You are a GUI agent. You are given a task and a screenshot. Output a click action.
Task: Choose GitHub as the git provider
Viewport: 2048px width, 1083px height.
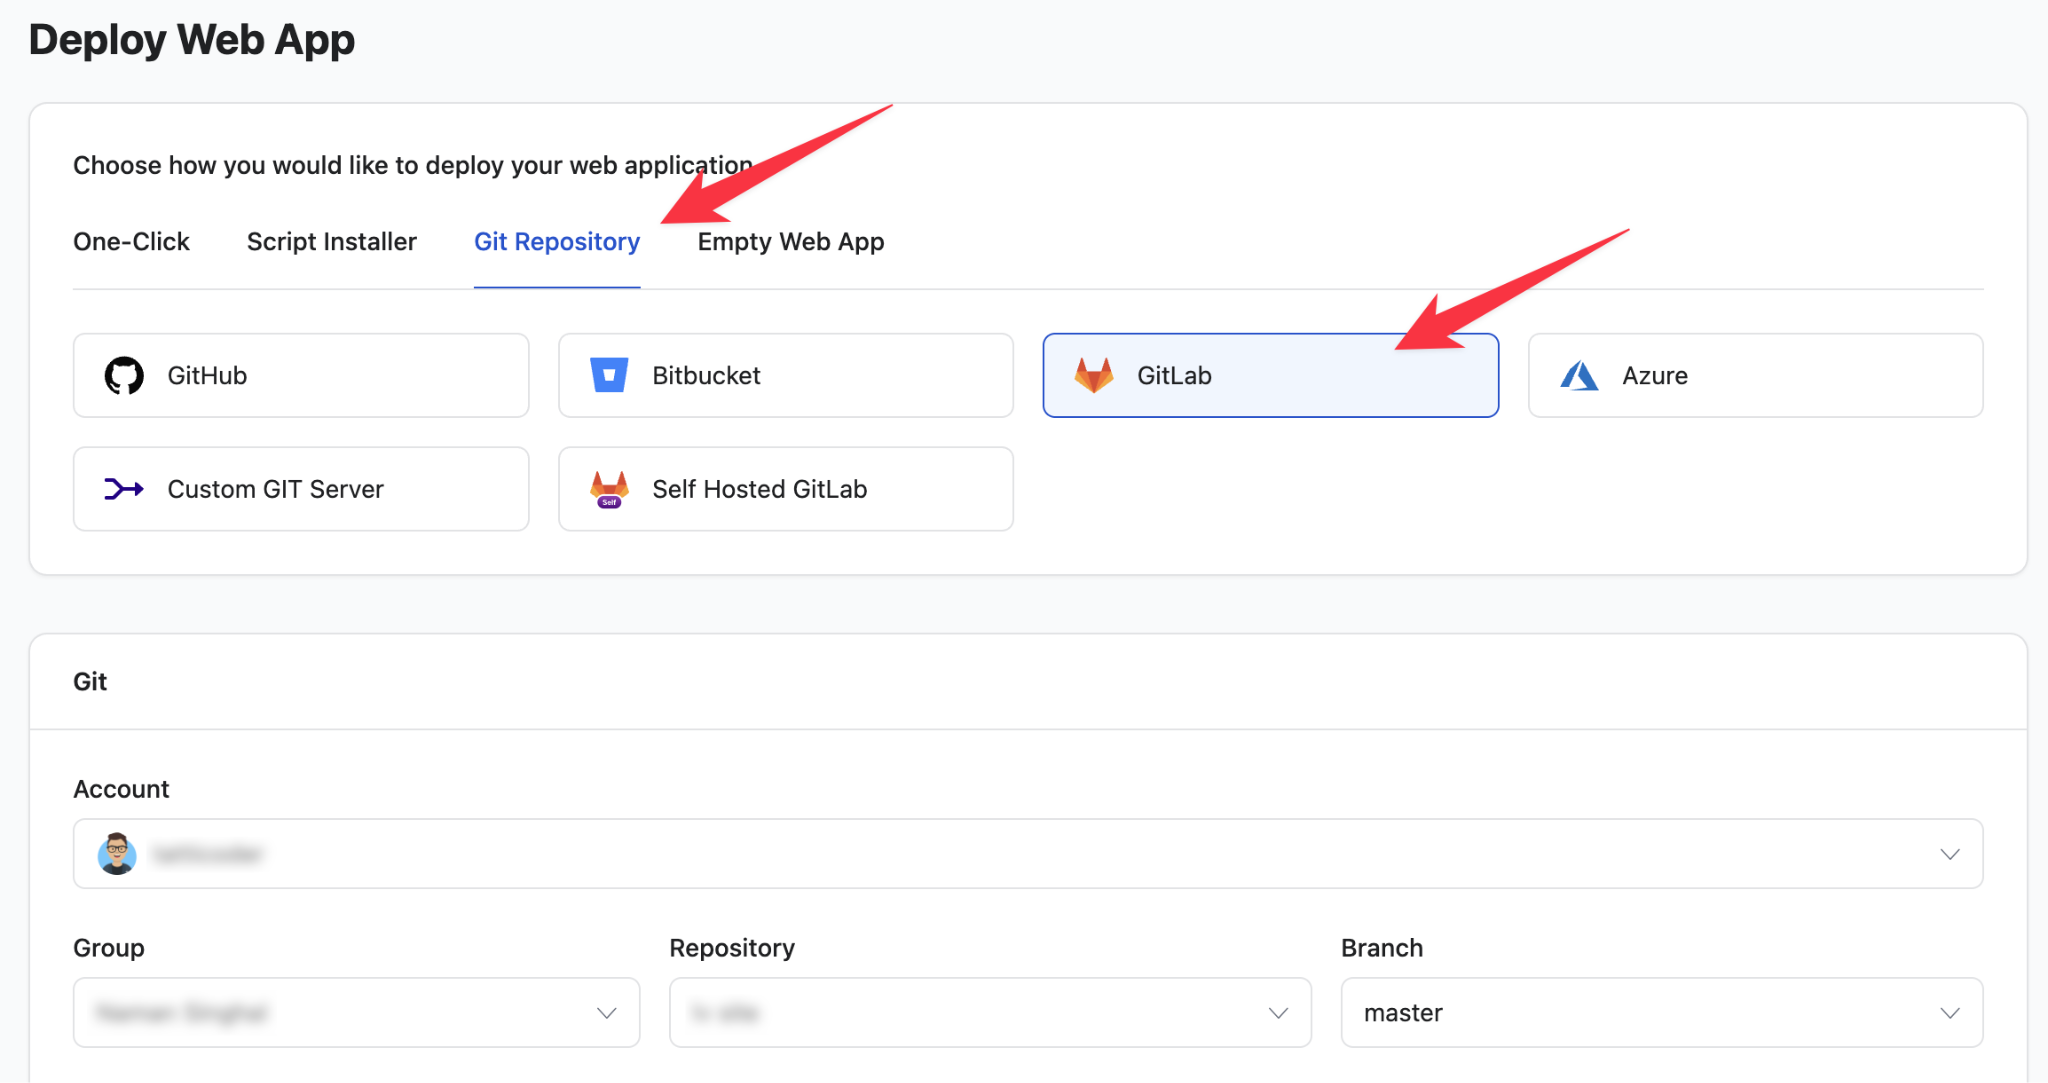pyautogui.click(x=301, y=376)
